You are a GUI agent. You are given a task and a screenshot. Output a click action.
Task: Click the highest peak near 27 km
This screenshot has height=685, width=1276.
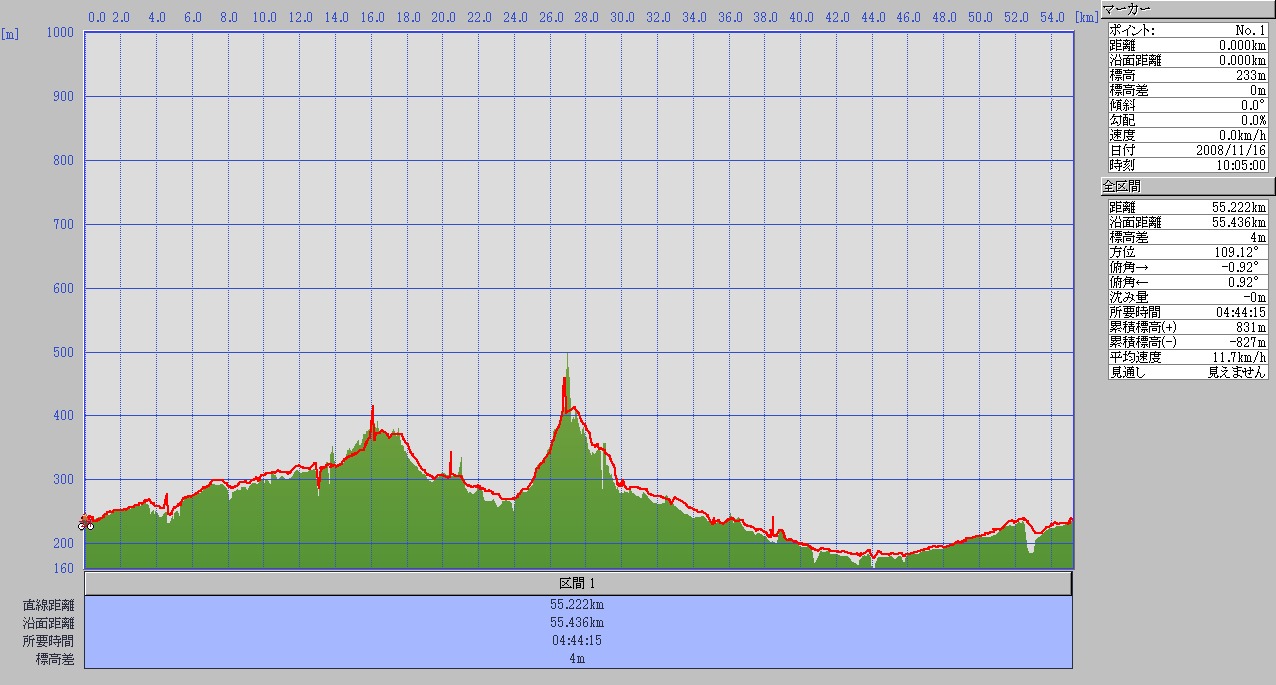pyautogui.click(x=568, y=356)
